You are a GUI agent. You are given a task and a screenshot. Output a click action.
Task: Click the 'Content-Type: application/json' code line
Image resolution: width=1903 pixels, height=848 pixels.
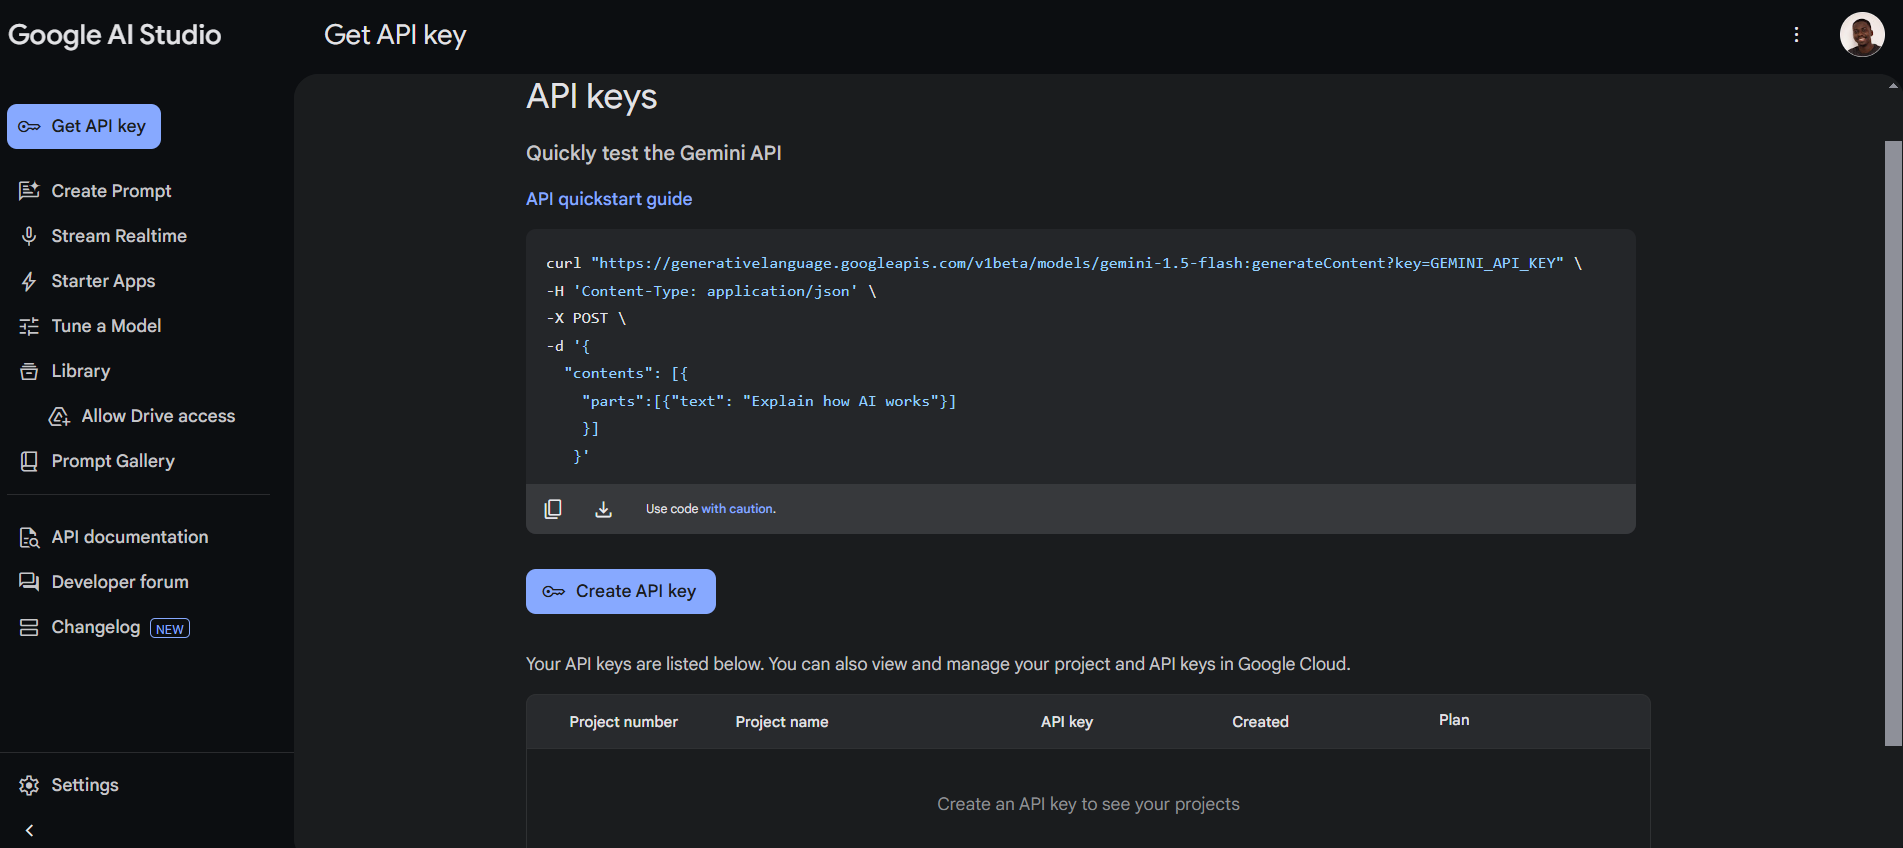tap(711, 291)
